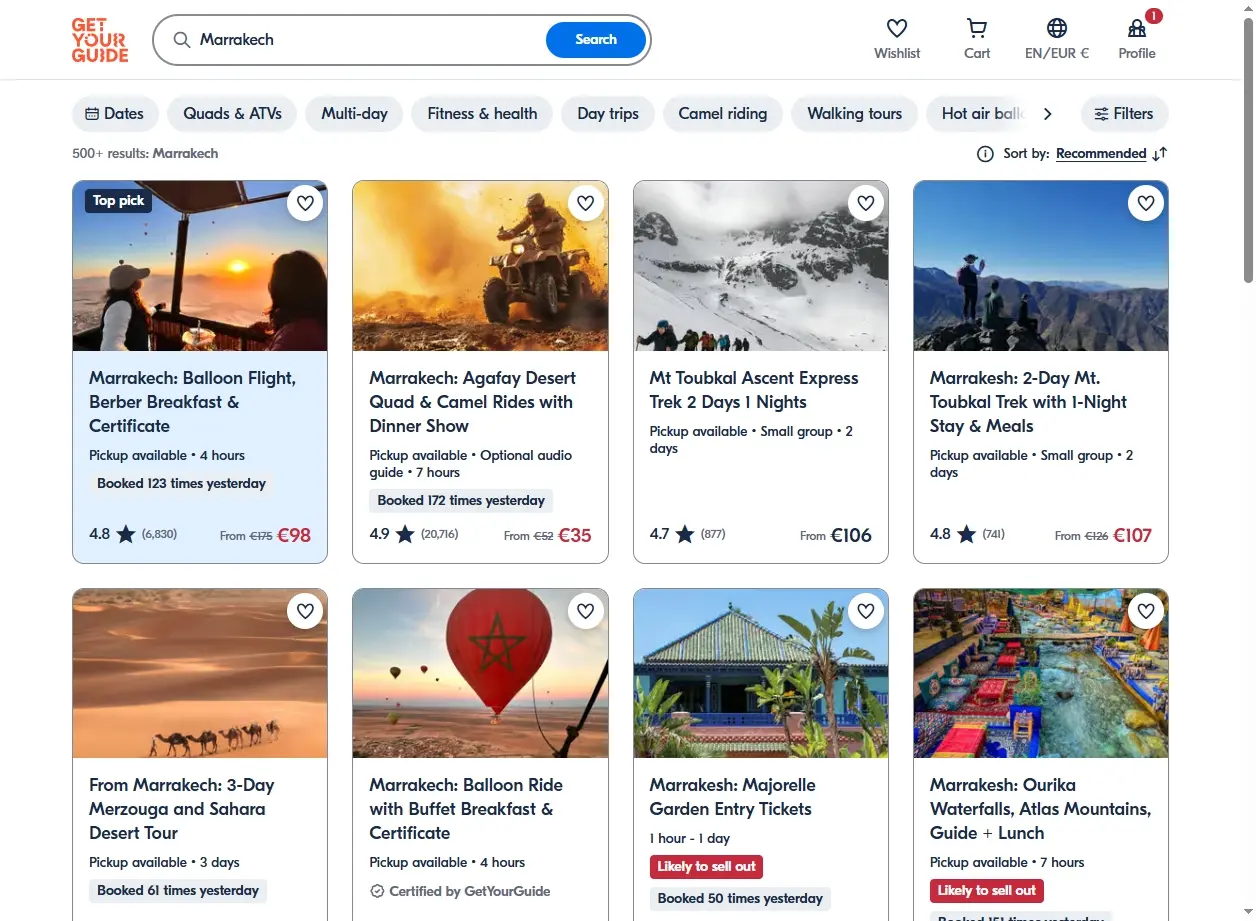Click the €35 price on Agafay Desert card
This screenshot has width=1256, height=921.
(x=575, y=535)
